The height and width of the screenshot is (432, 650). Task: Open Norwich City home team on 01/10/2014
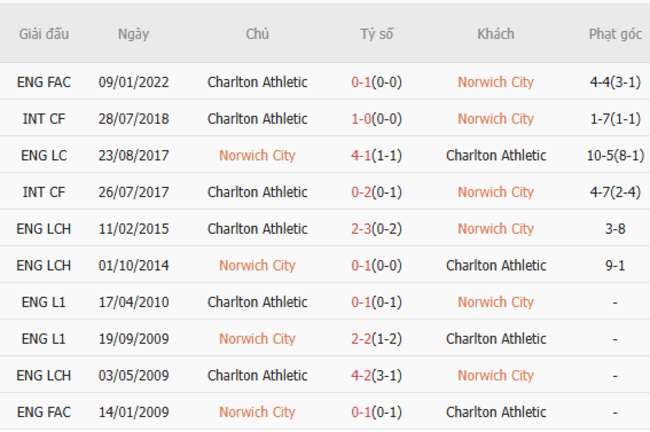(x=257, y=265)
